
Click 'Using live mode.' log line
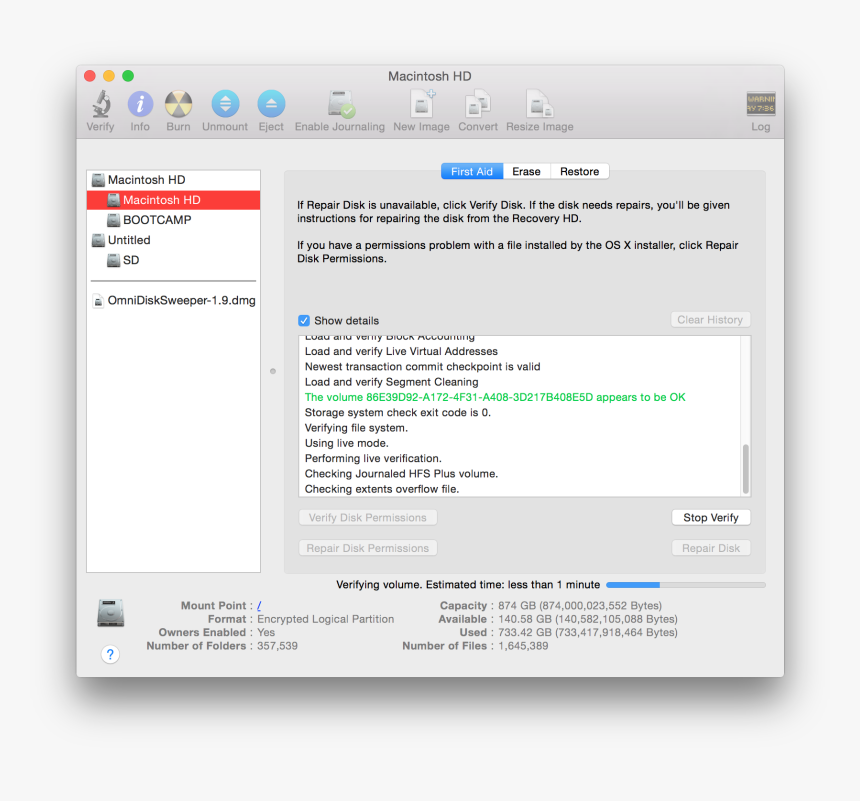(346, 443)
